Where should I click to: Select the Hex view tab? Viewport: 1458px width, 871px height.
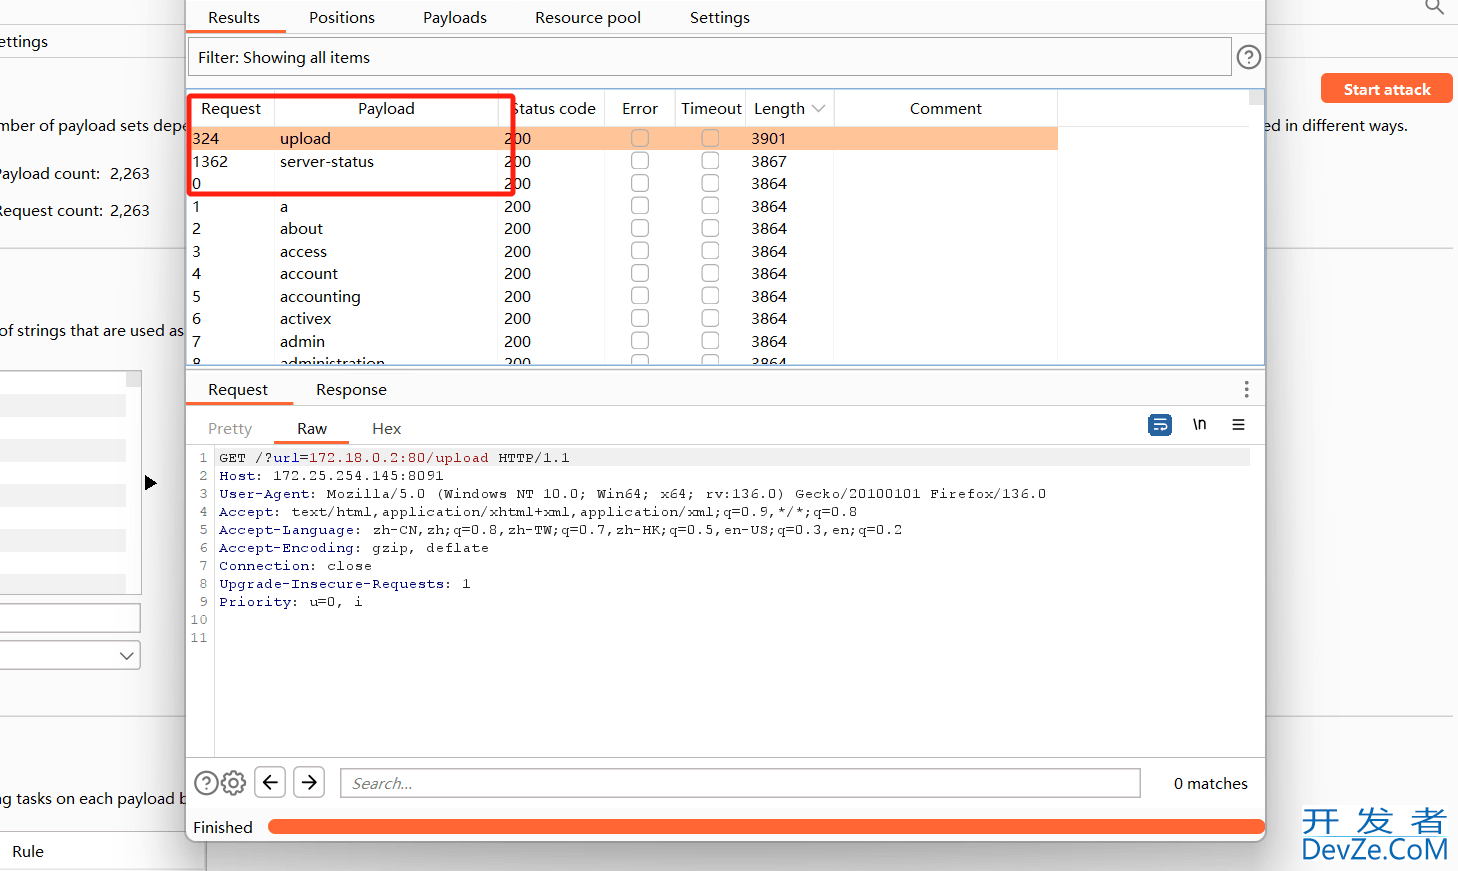tap(387, 429)
